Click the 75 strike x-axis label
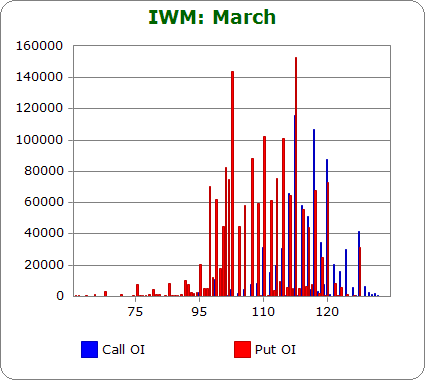Image resolution: width=425 pixels, height=380 pixels. (135, 312)
